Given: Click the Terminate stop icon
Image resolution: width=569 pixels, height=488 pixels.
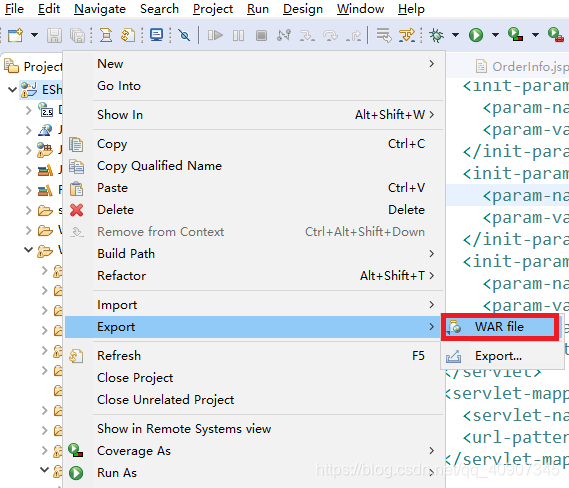Looking at the screenshot, I should point(261,36).
